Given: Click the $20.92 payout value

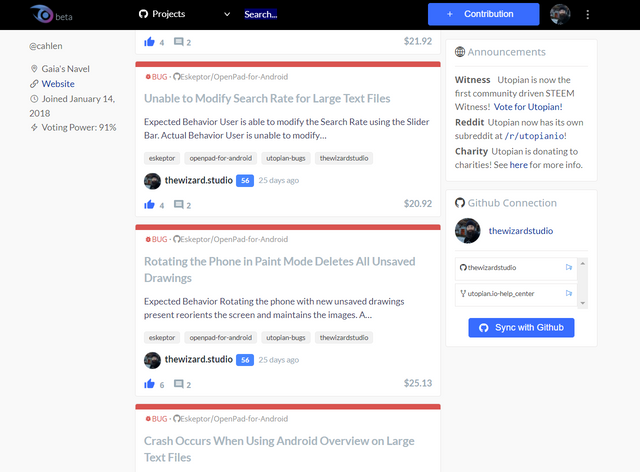Looking at the screenshot, I should click(x=418, y=204).
